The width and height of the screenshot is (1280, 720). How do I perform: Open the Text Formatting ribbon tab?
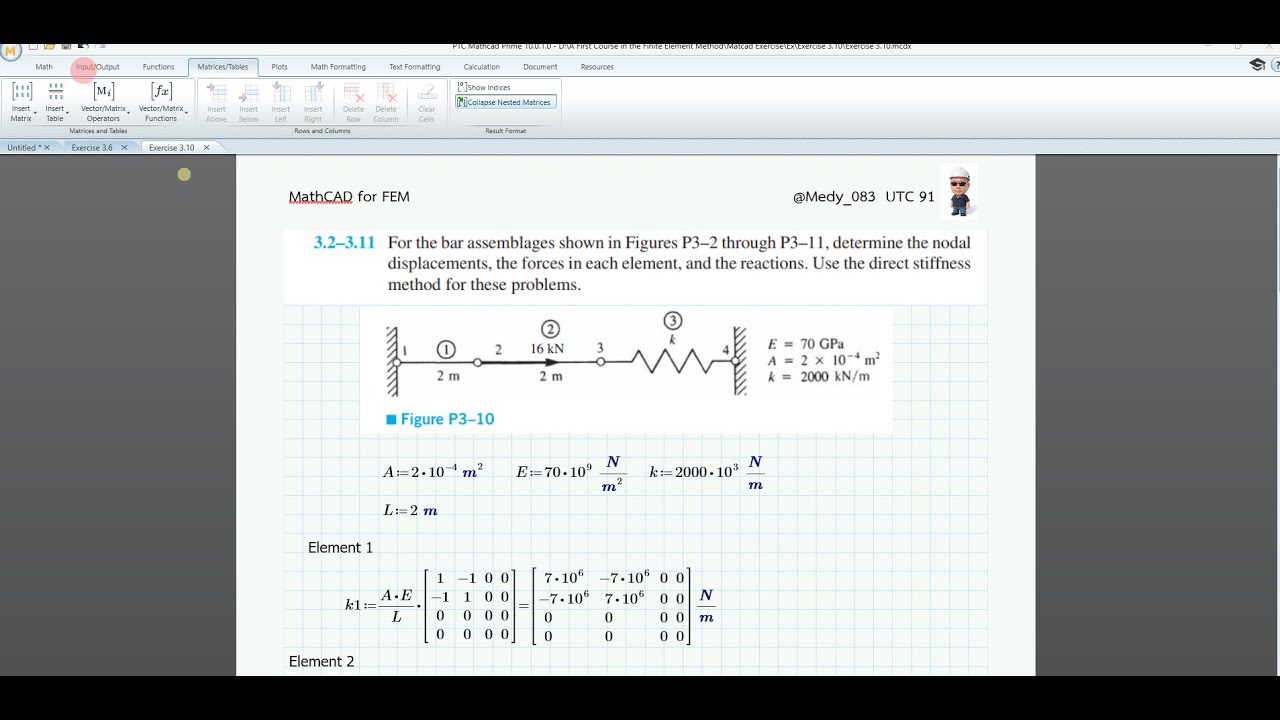click(x=414, y=67)
